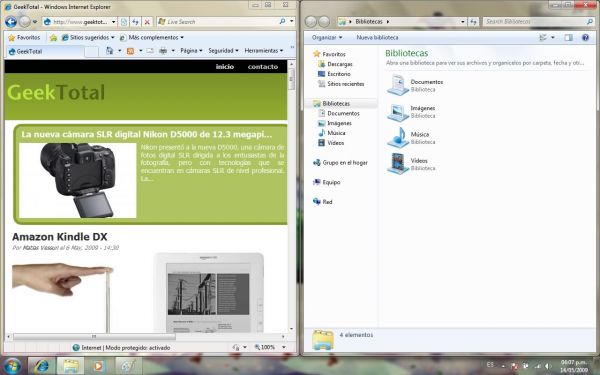Open the Página menu in the command bar
This screenshot has width=600, height=375.
tap(191, 51)
